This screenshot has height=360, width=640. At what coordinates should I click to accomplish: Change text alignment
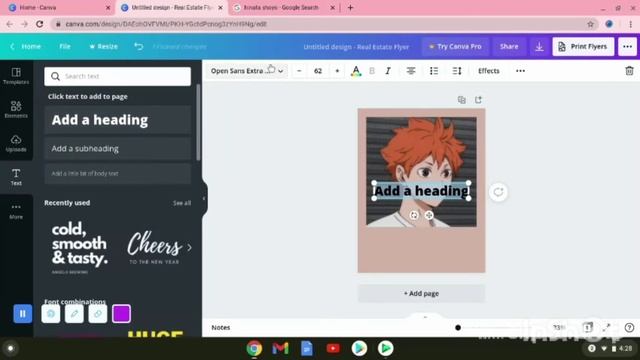(x=411, y=71)
